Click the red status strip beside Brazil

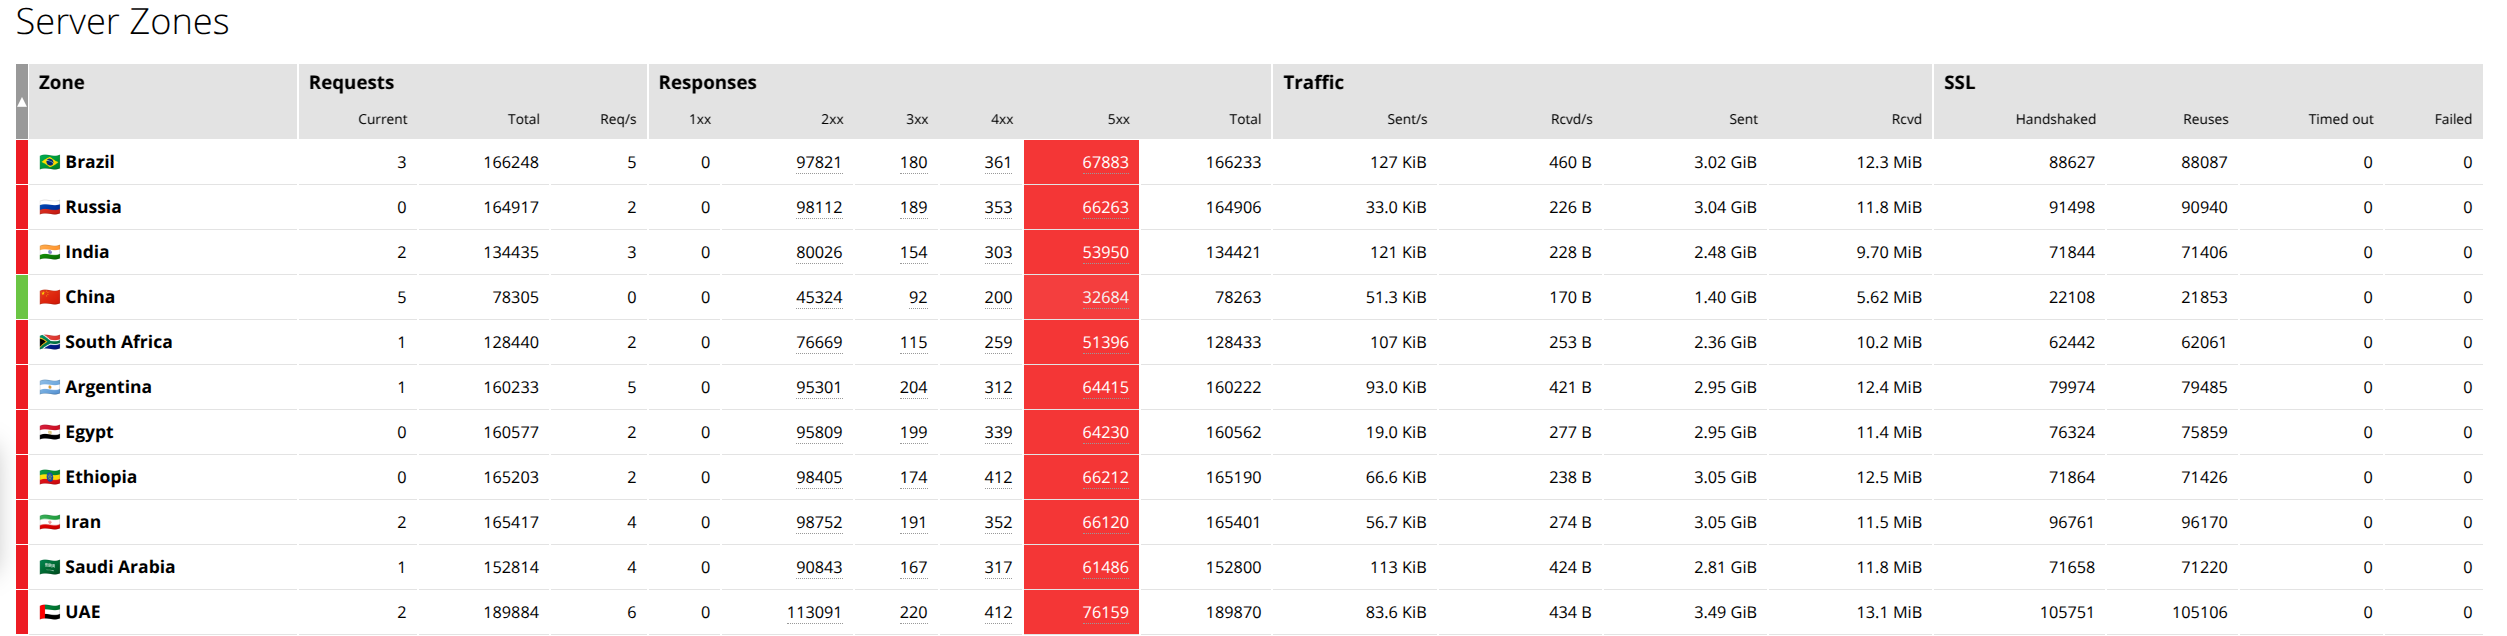click(x=22, y=162)
